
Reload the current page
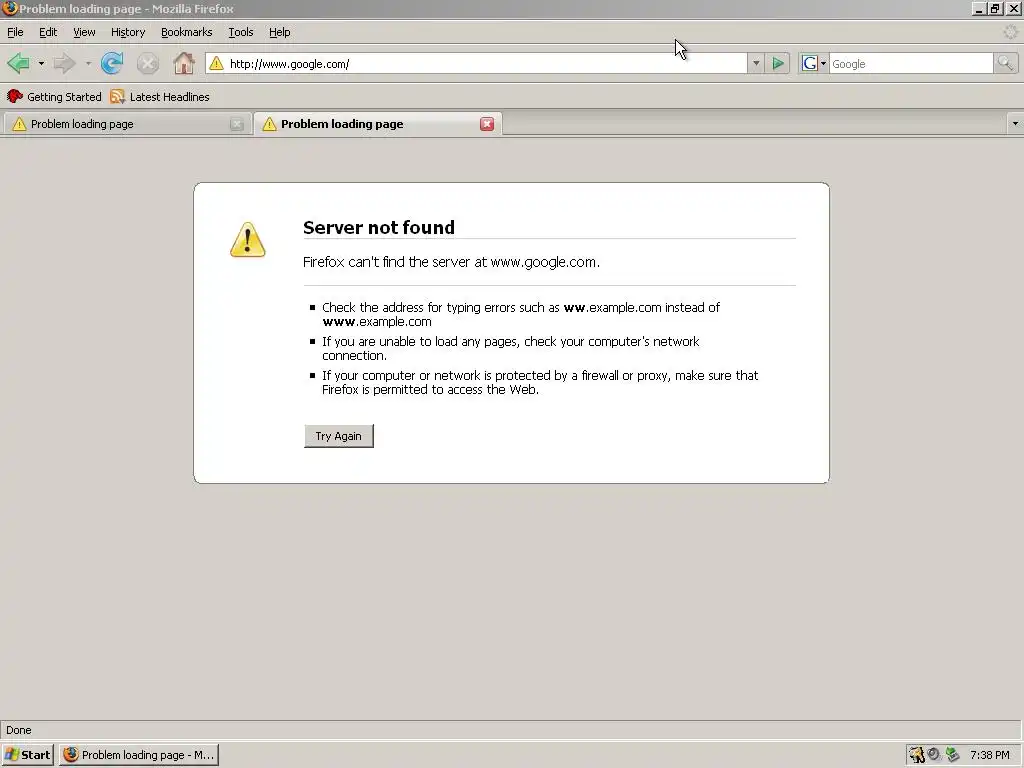[112, 63]
